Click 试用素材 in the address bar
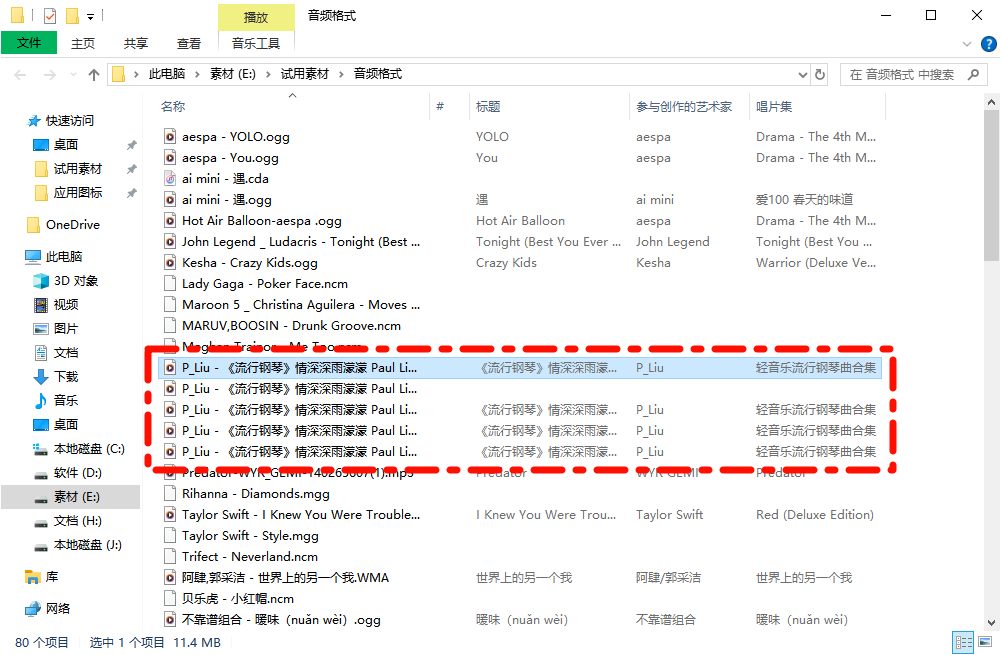Screen dimensions: 1001x655 [x=305, y=74]
